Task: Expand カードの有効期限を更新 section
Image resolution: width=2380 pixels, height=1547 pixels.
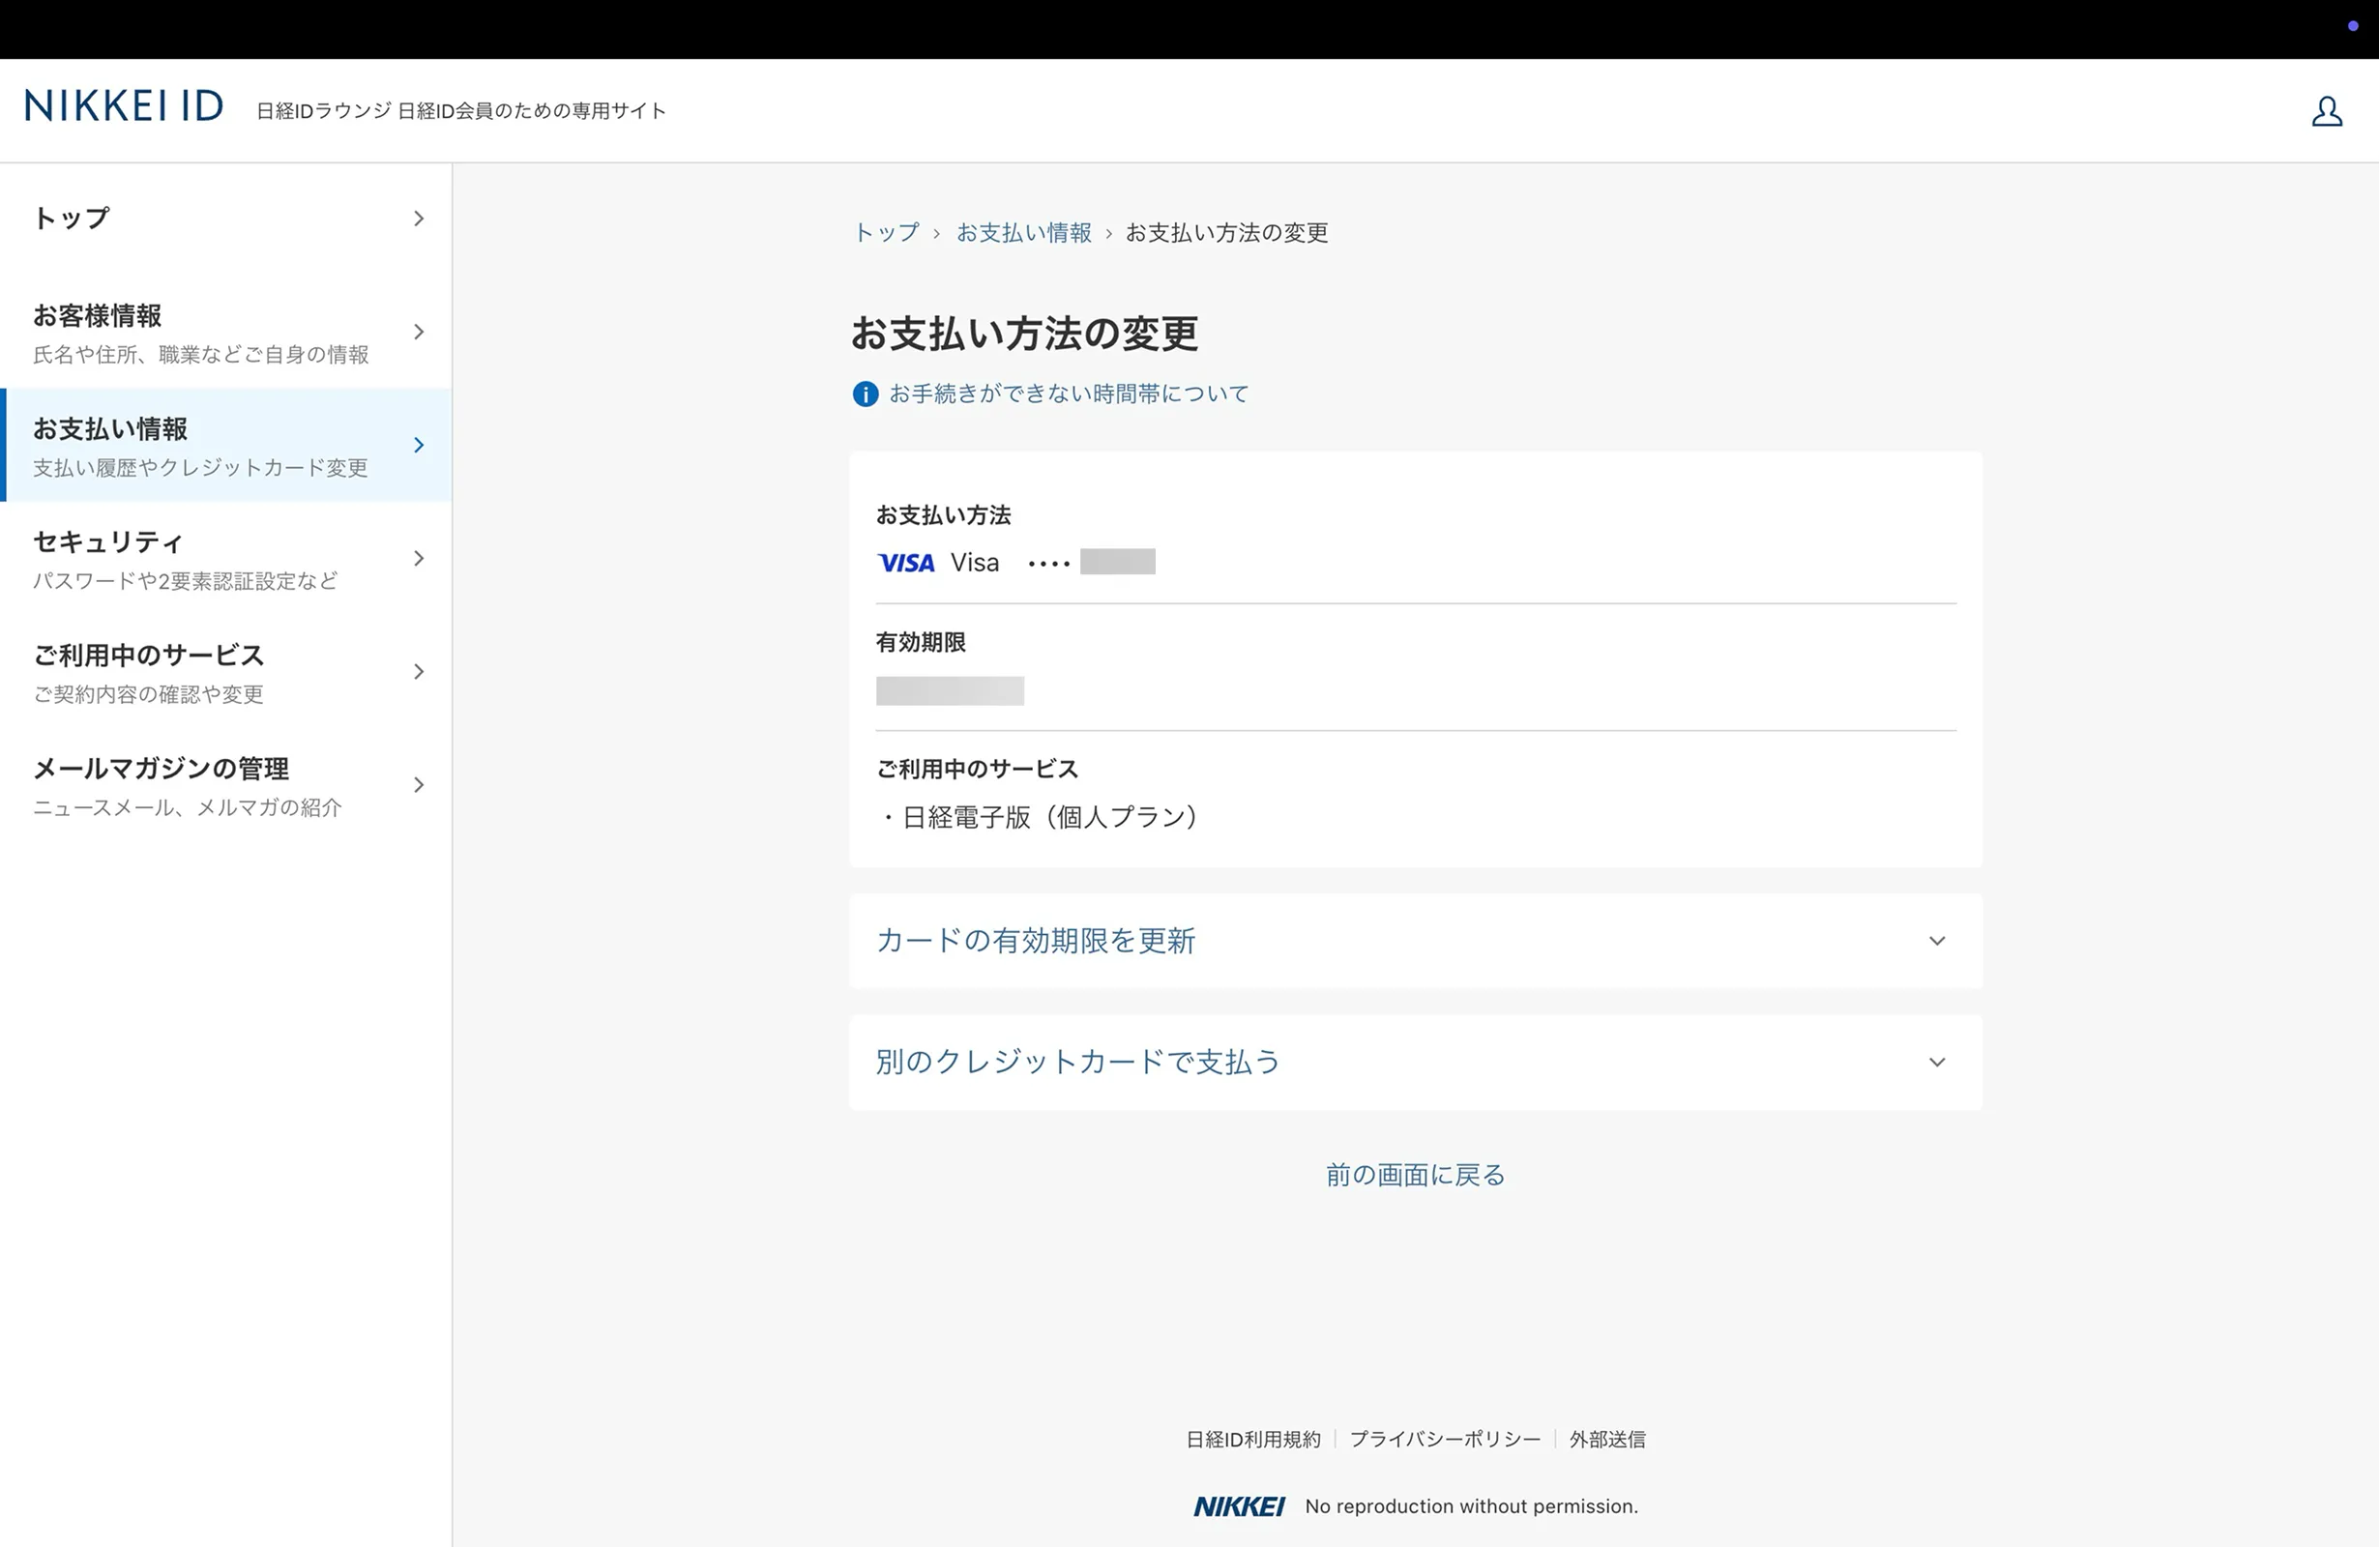Action: coord(1415,941)
